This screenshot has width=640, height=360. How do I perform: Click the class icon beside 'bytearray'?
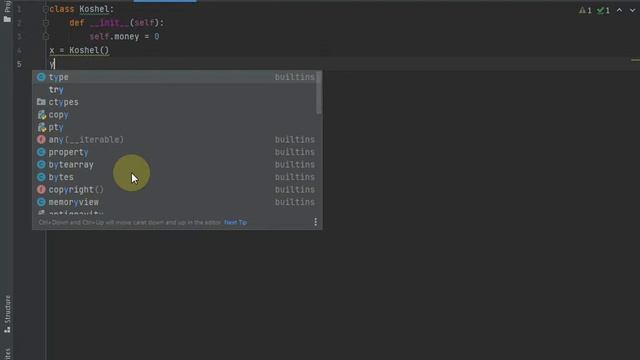pos(41,165)
